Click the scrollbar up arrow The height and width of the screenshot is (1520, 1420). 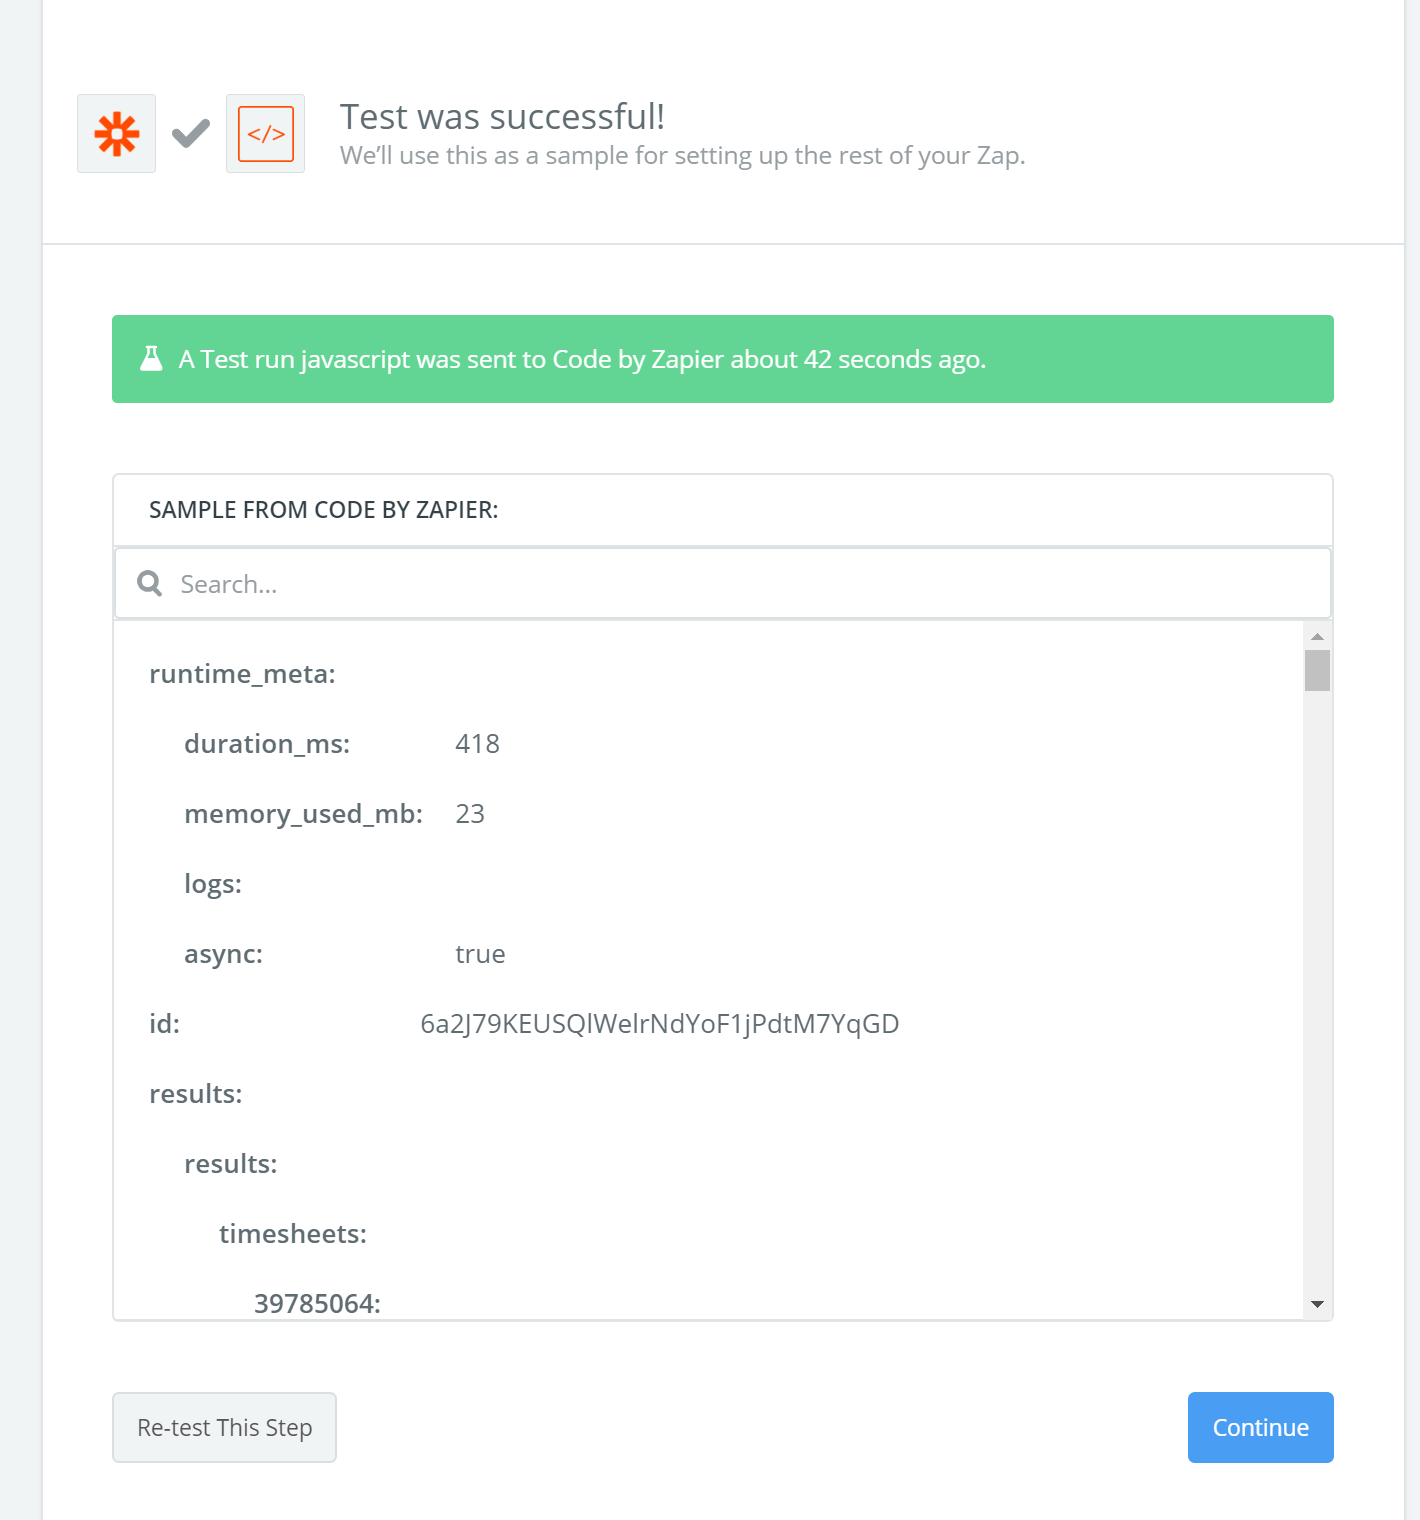tap(1317, 636)
